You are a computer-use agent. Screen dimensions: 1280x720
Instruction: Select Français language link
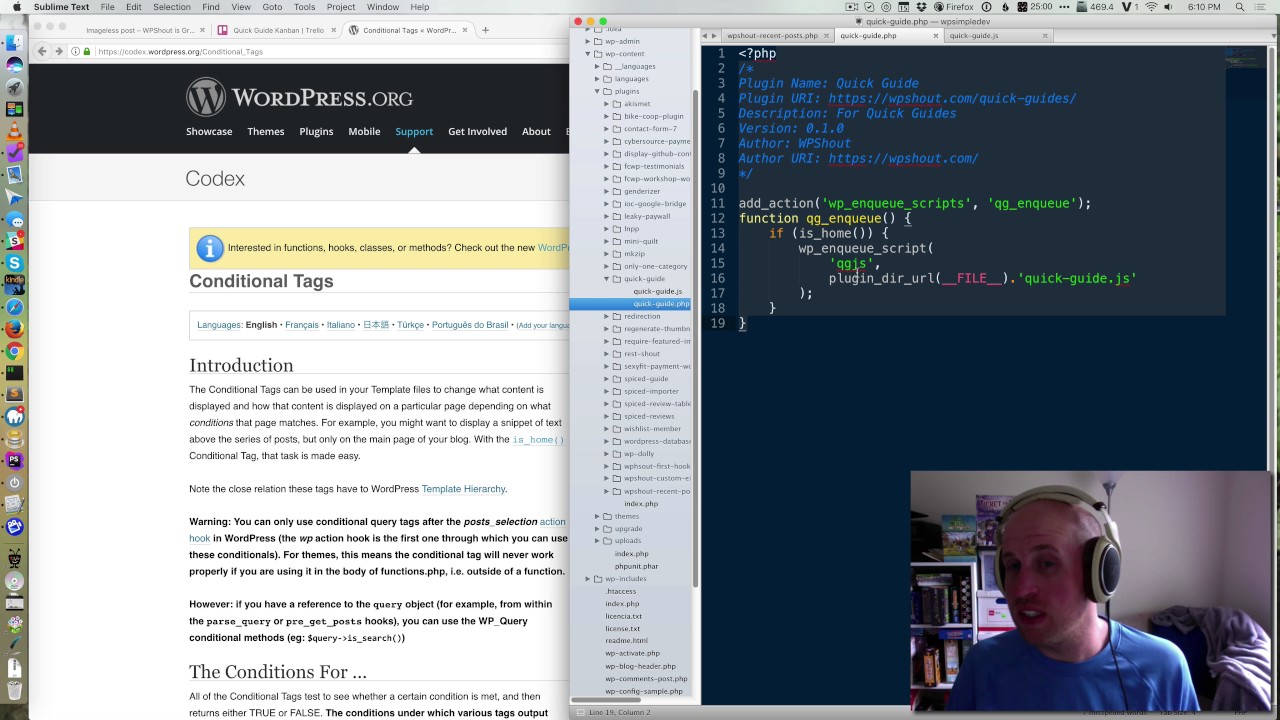point(302,325)
